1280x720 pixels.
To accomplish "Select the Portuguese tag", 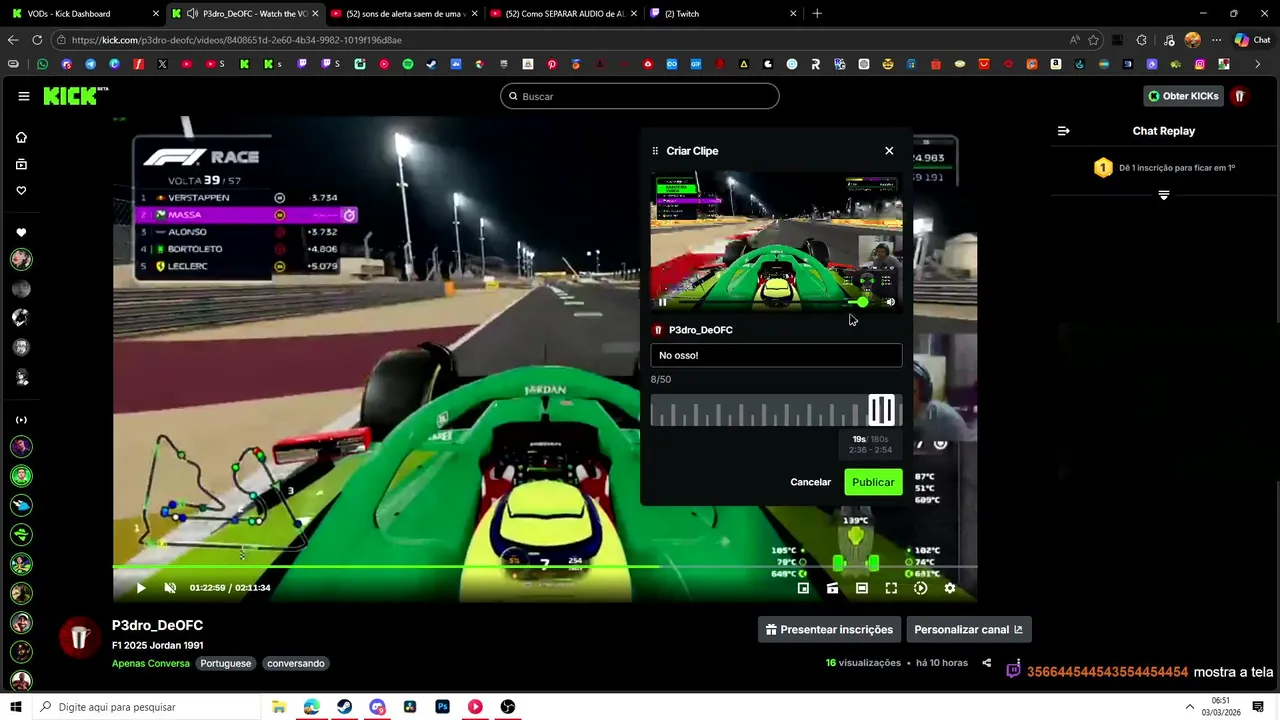I will (x=225, y=663).
